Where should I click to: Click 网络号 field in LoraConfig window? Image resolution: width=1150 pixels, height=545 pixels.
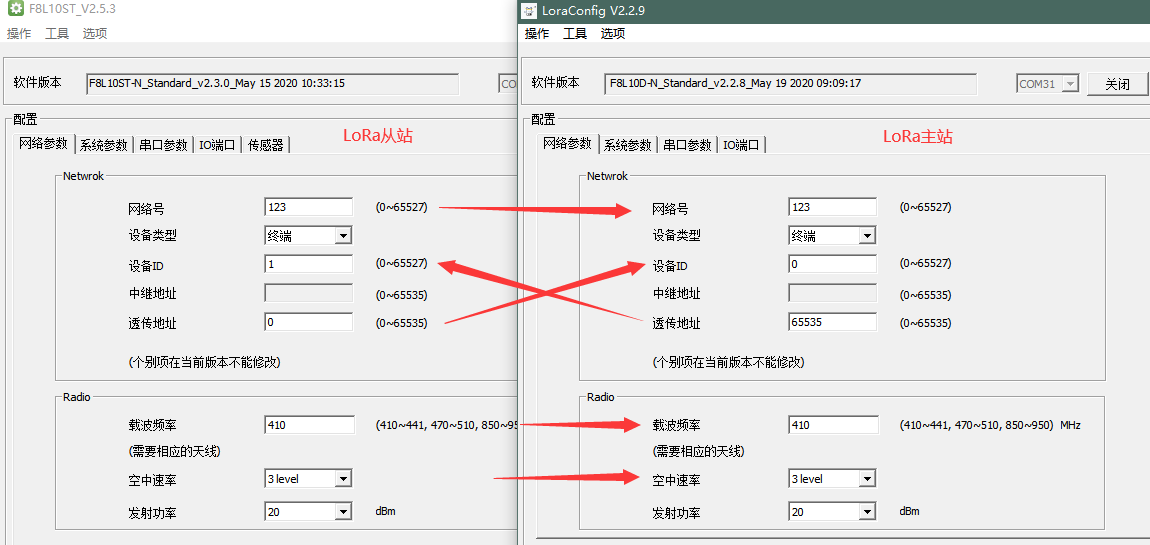point(832,207)
